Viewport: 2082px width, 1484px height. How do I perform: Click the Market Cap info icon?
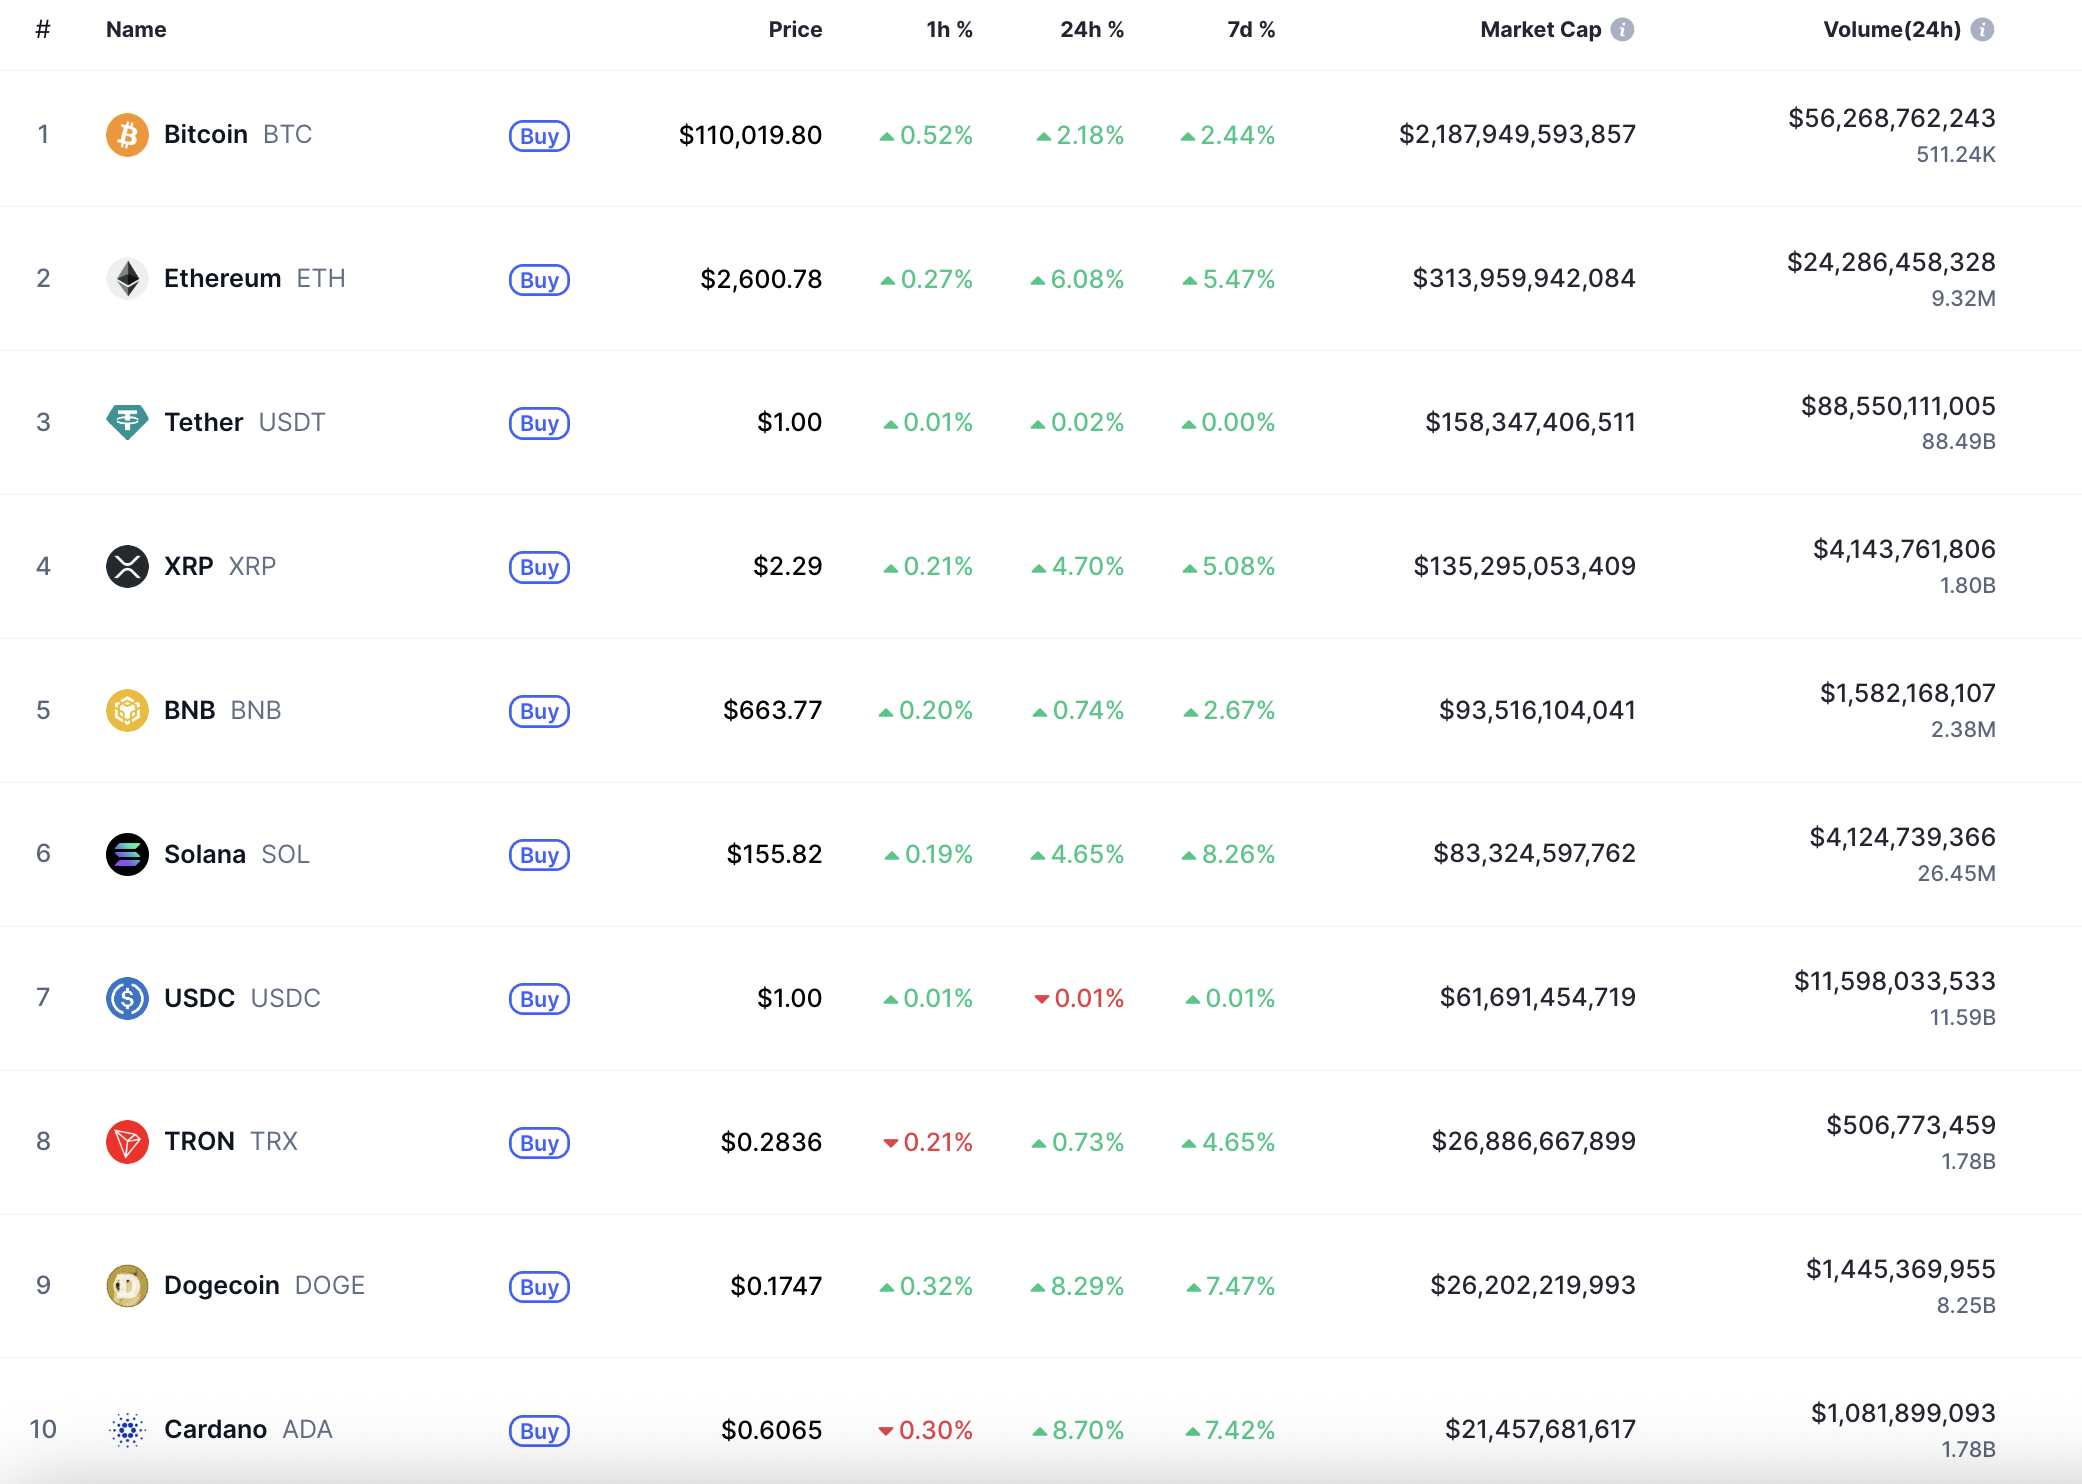[x=1622, y=30]
